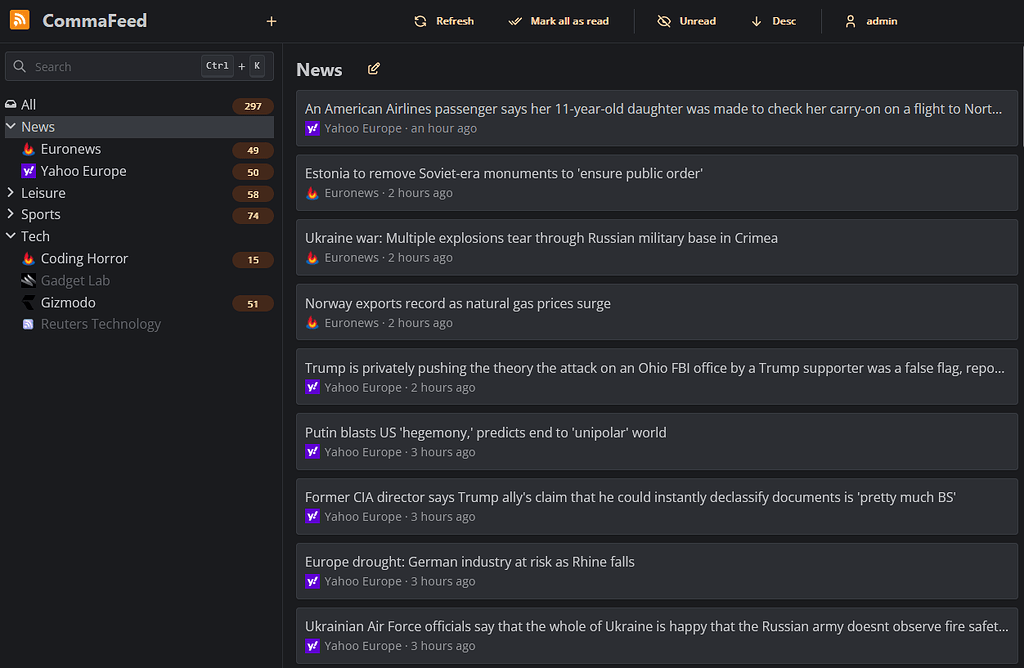Open the add subscription plus icon
This screenshot has height=668, width=1024.
[271, 20]
